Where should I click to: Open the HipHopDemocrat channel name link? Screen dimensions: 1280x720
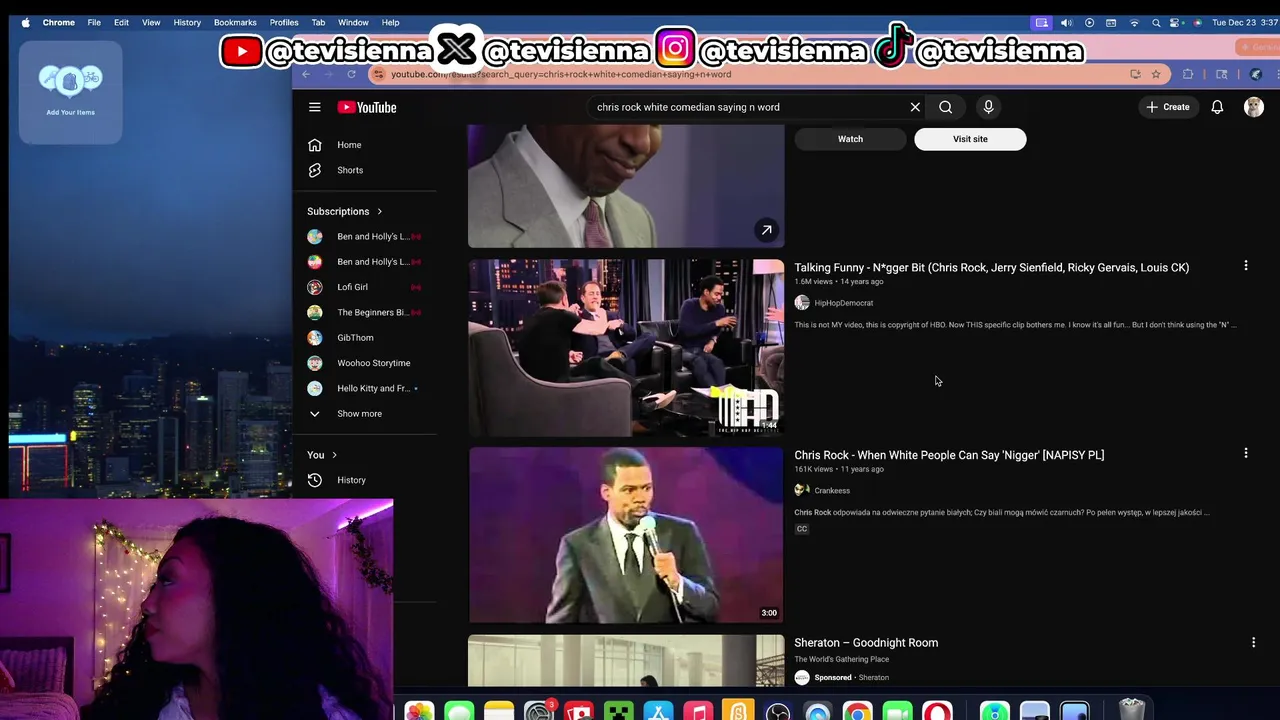(x=843, y=303)
